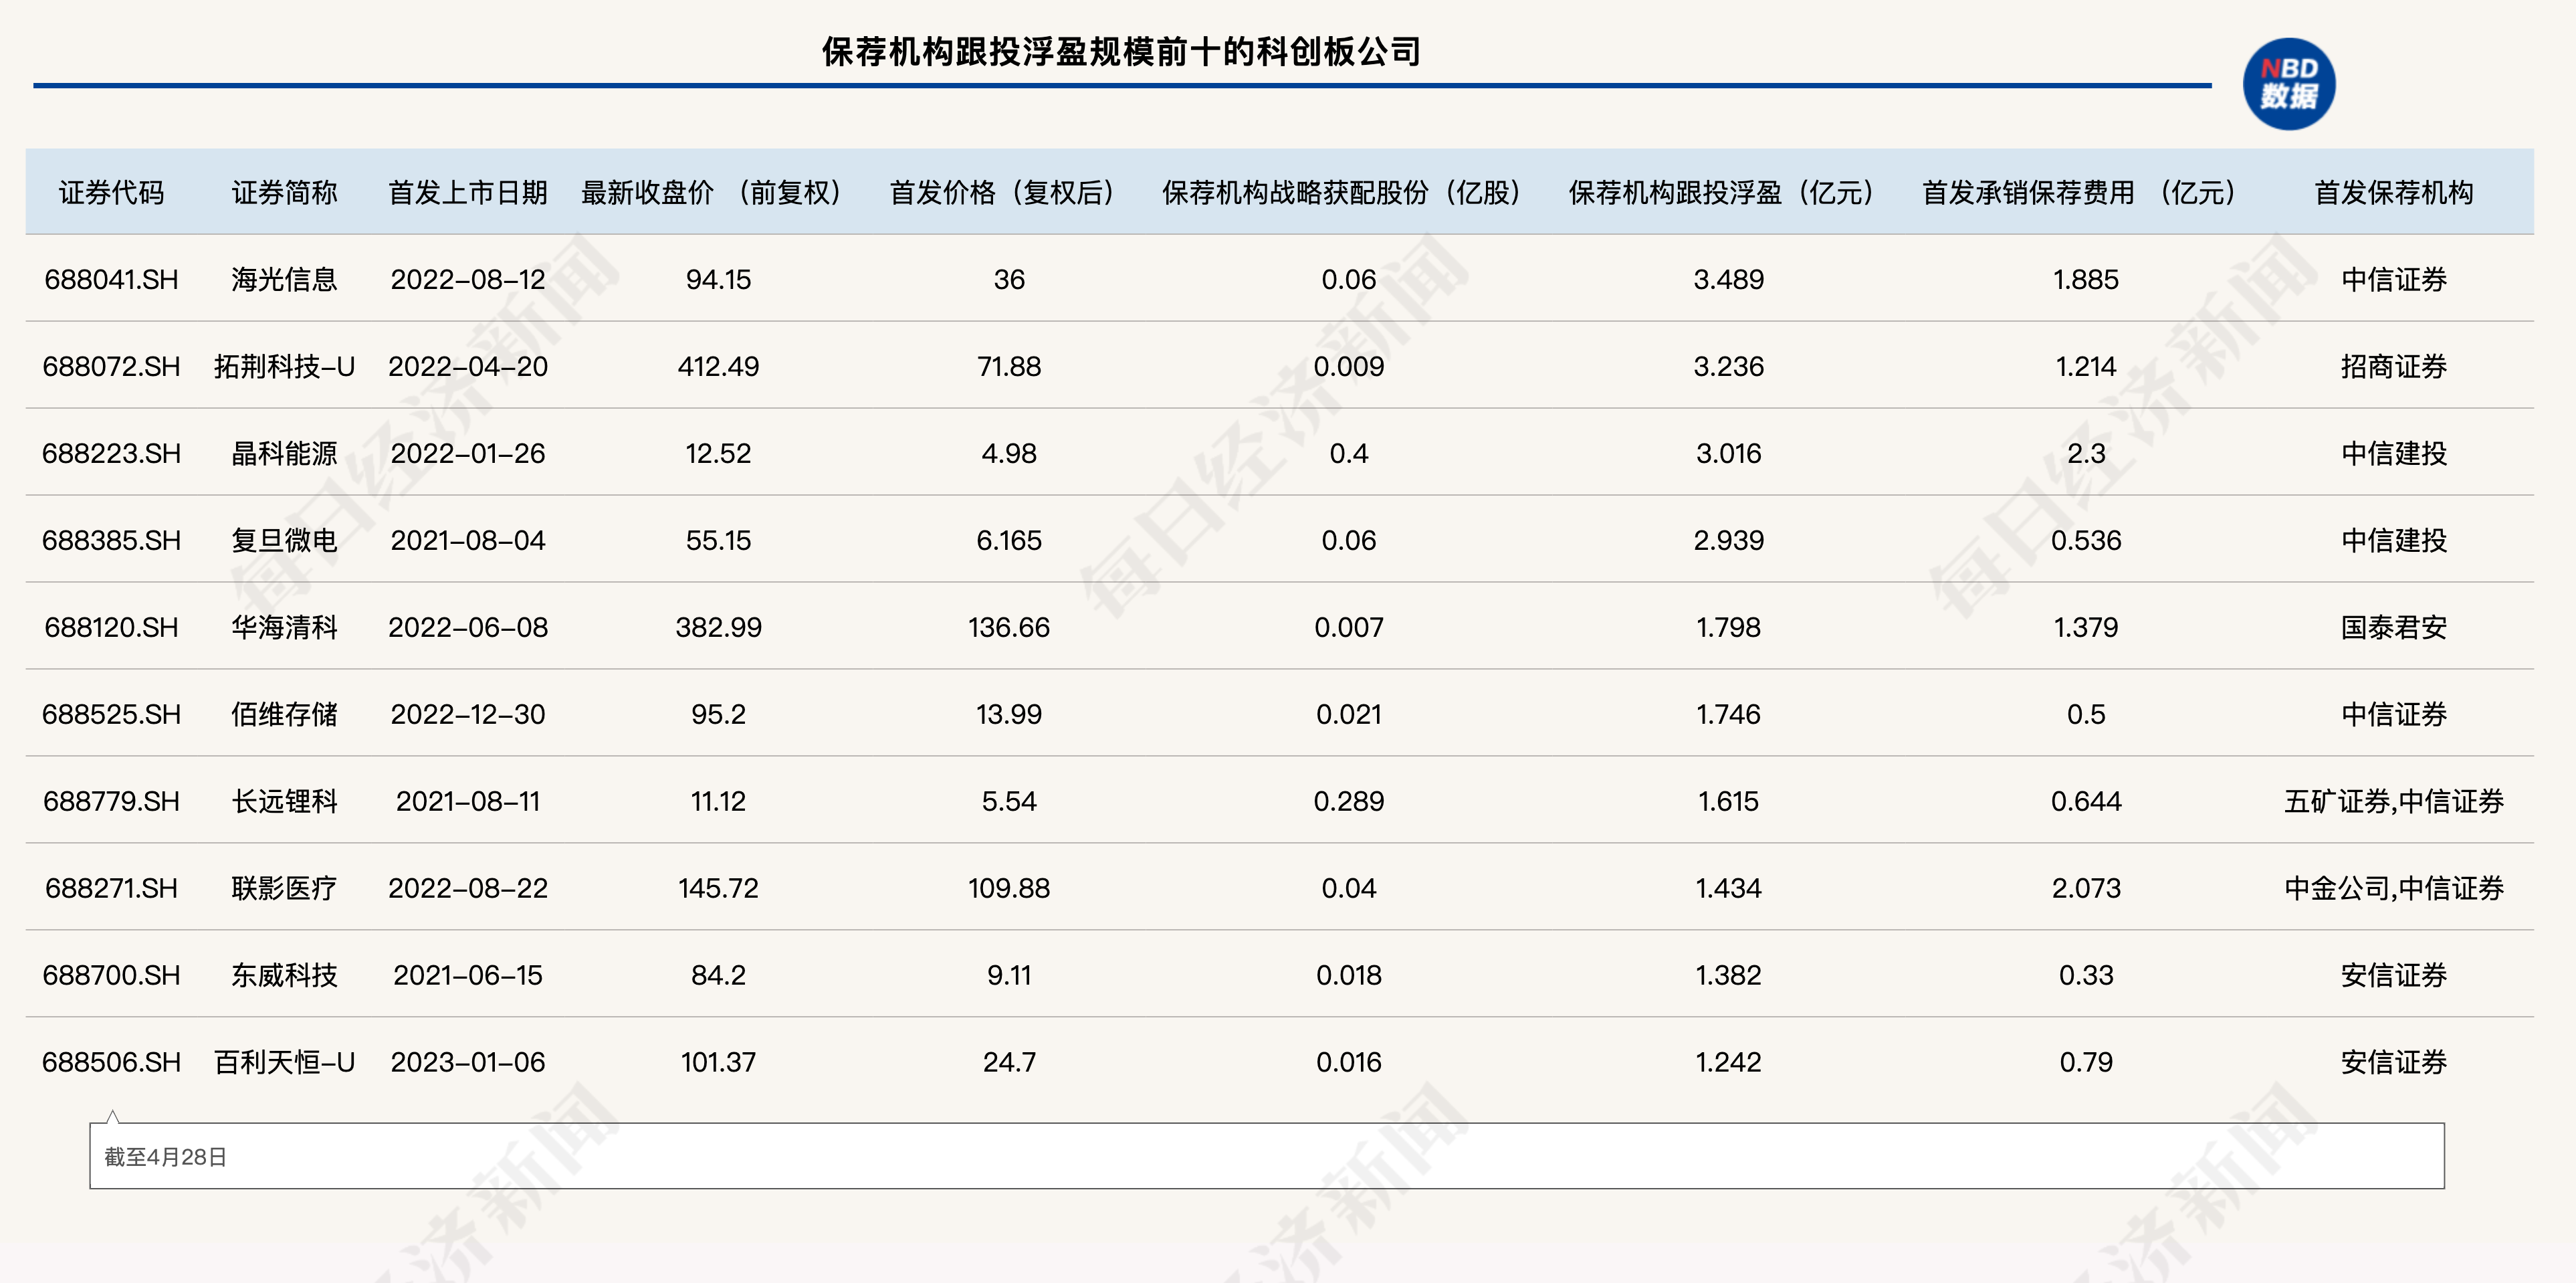This screenshot has width=2576, height=1283.
Task: Select the 首发上市日期 column header
Action: [x=467, y=192]
